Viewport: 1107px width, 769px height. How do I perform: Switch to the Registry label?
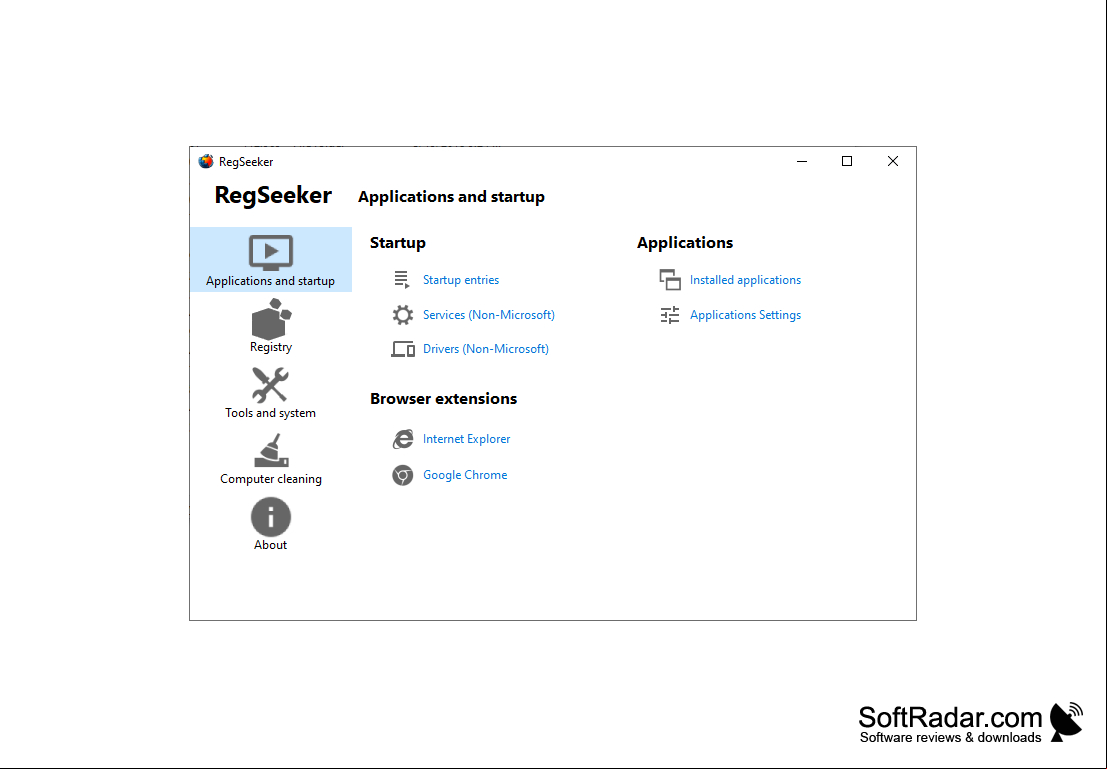(270, 347)
